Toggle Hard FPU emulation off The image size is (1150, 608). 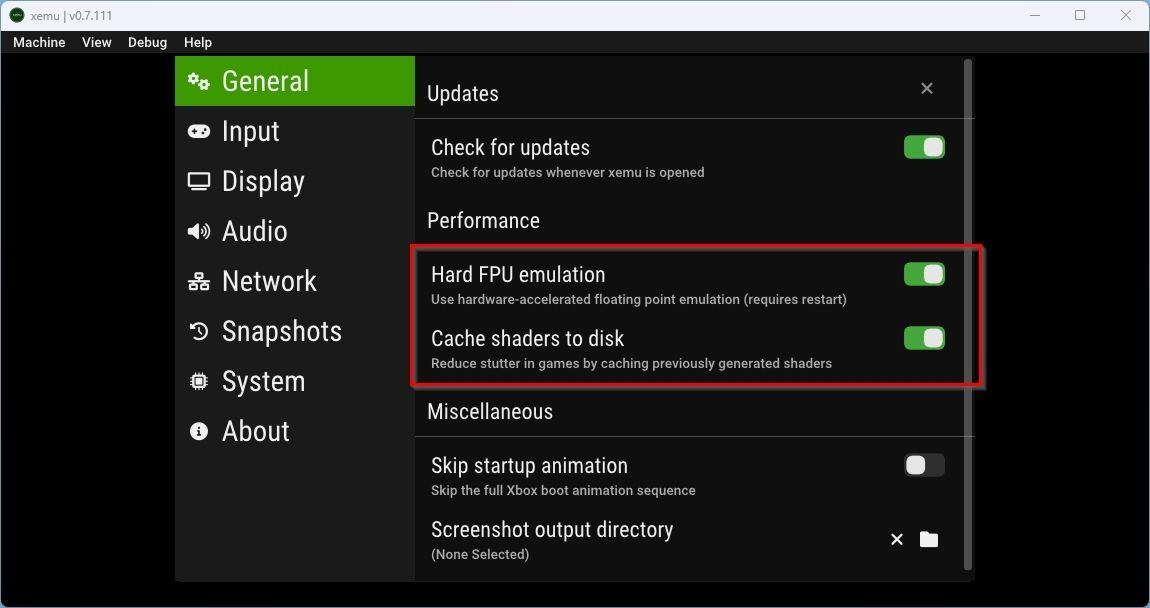coord(923,274)
